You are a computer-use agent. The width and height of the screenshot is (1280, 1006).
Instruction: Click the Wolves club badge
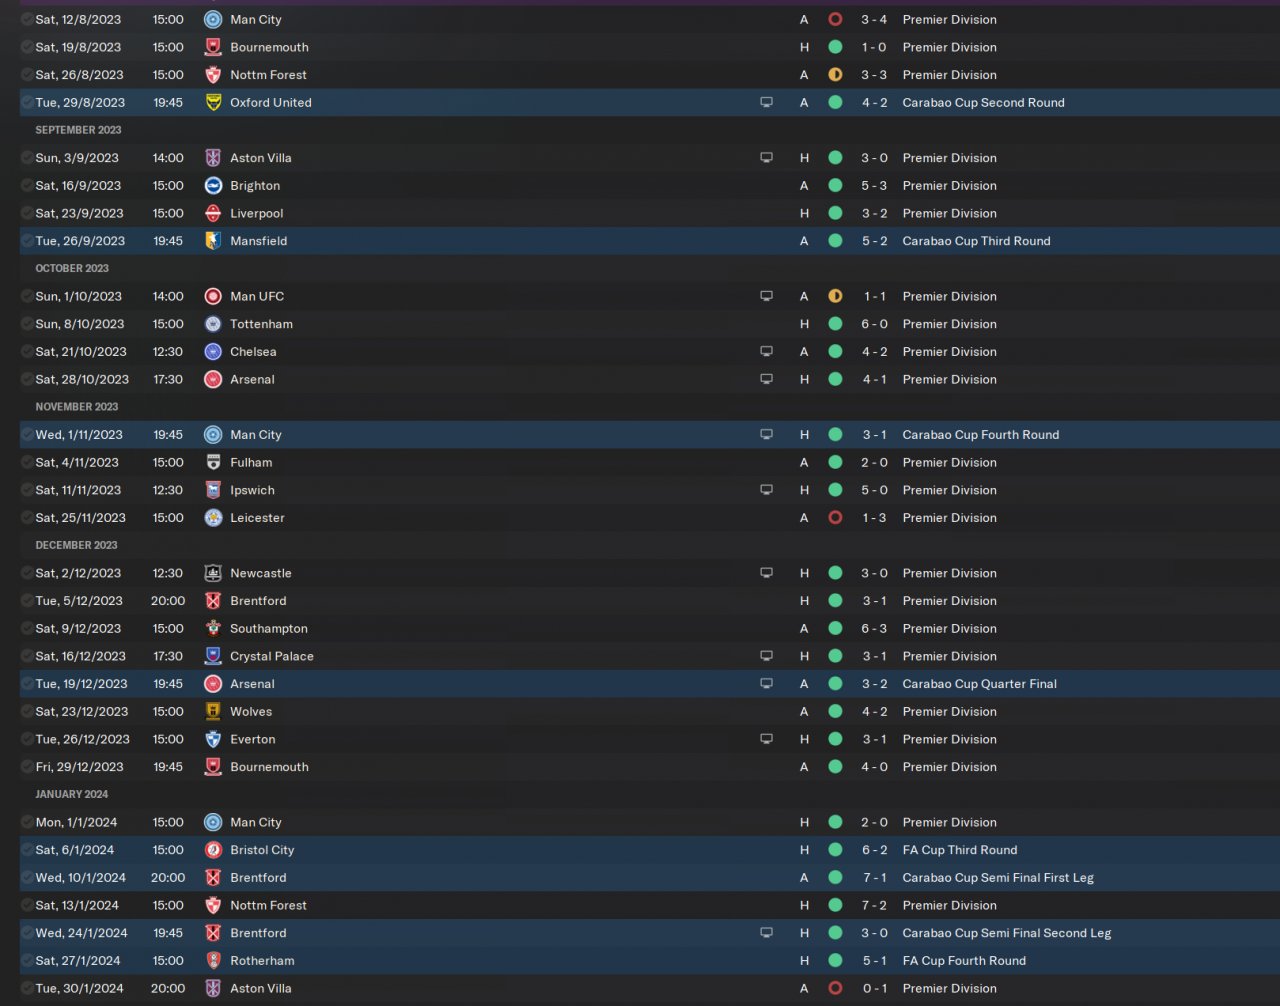(x=213, y=711)
